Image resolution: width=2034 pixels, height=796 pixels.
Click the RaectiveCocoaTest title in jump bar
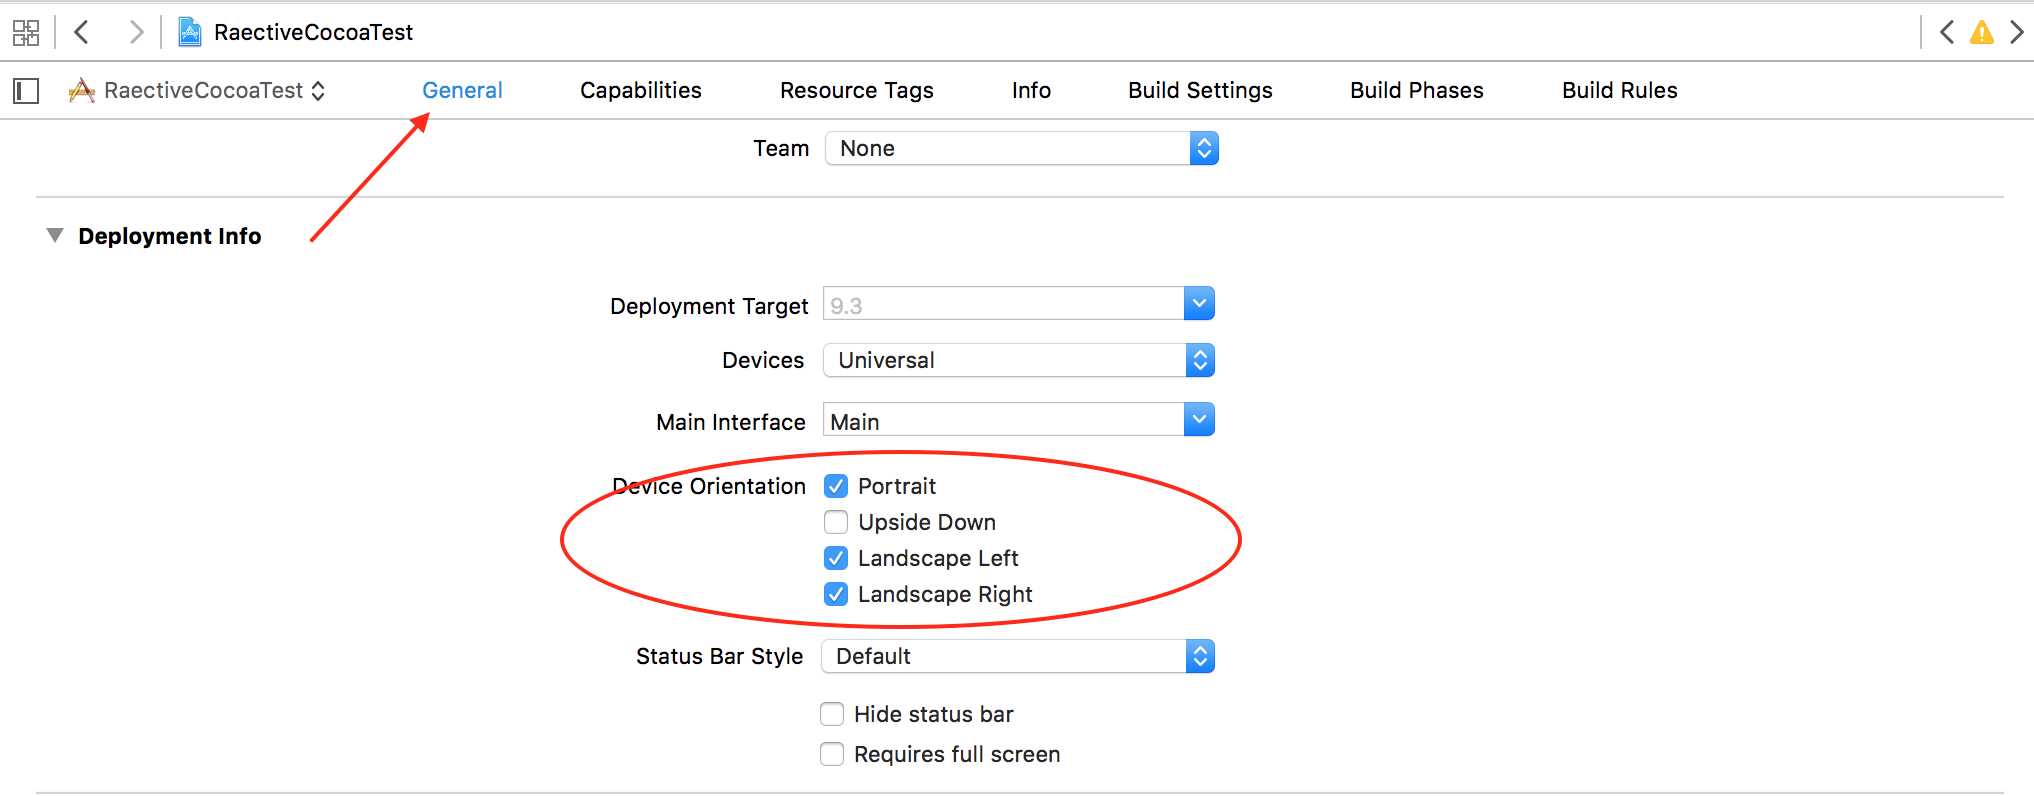click(313, 32)
